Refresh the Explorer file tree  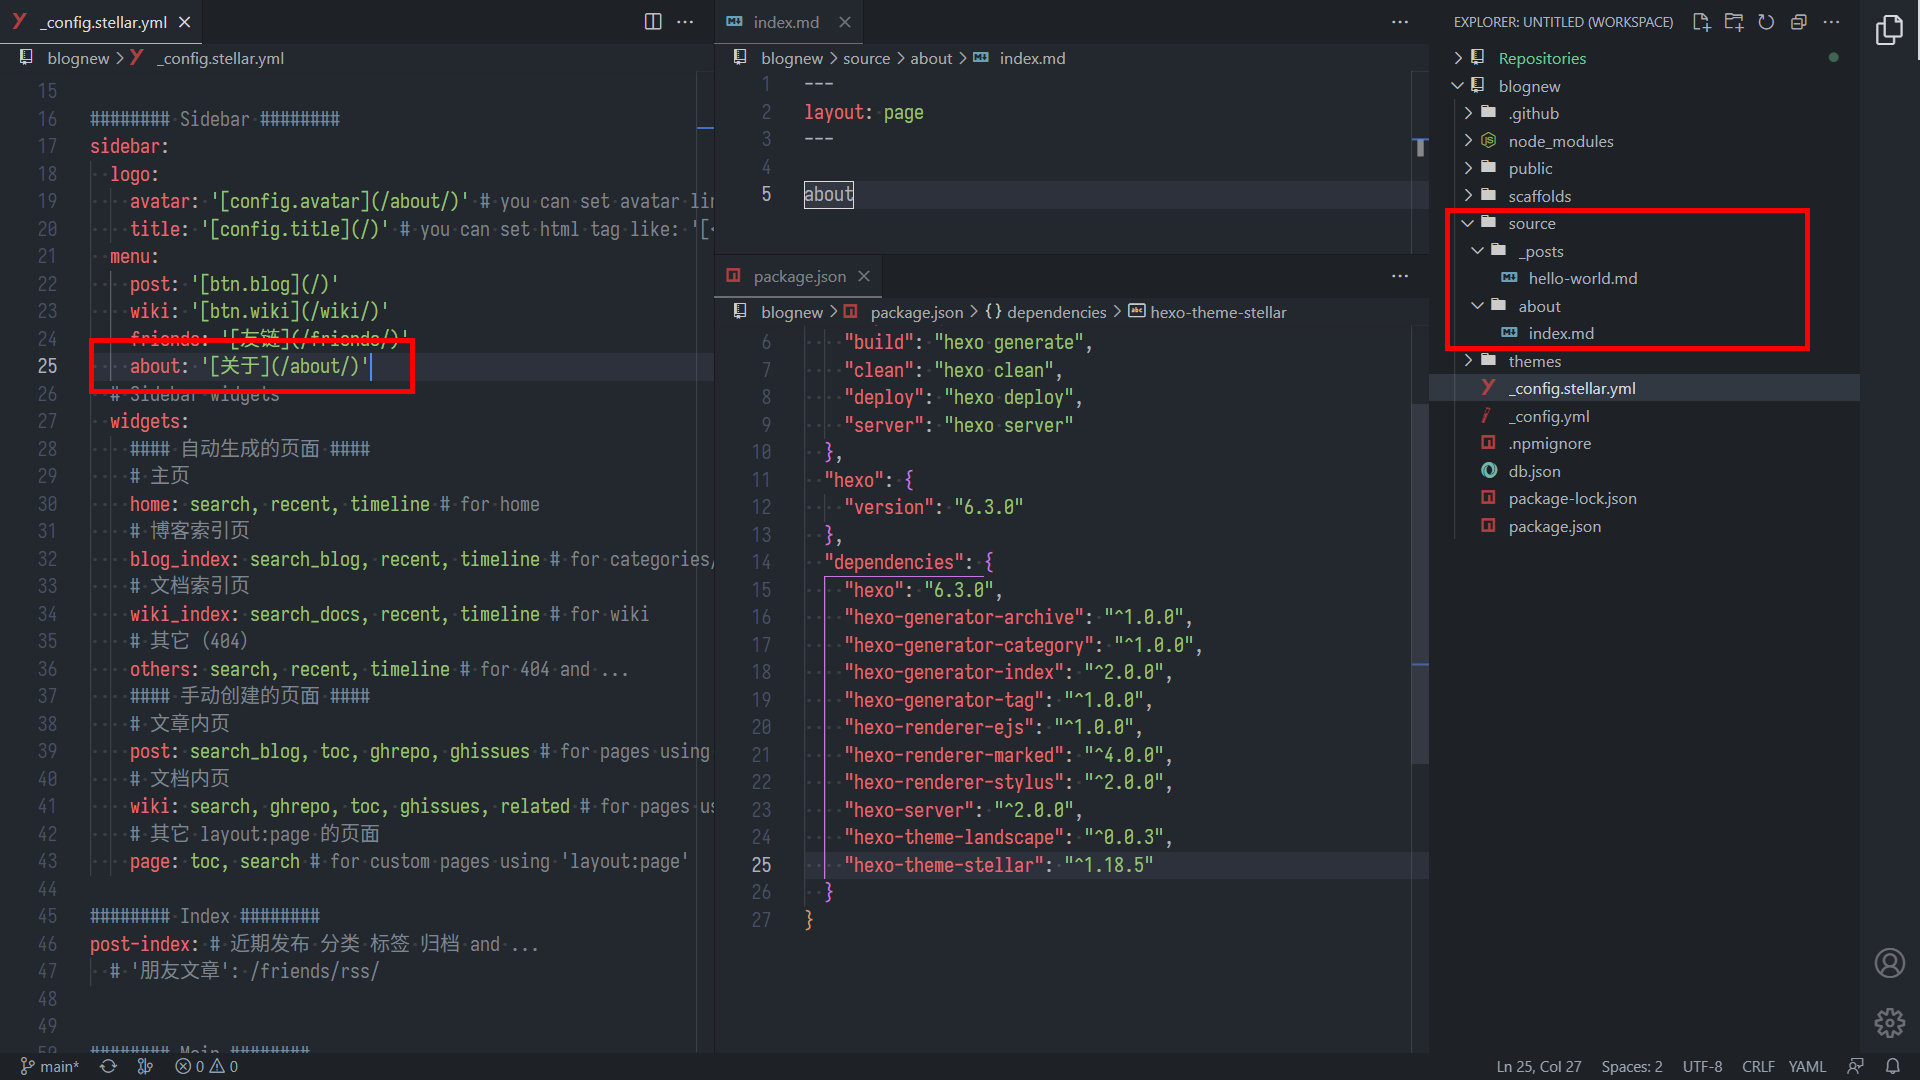coord(1766,21)
